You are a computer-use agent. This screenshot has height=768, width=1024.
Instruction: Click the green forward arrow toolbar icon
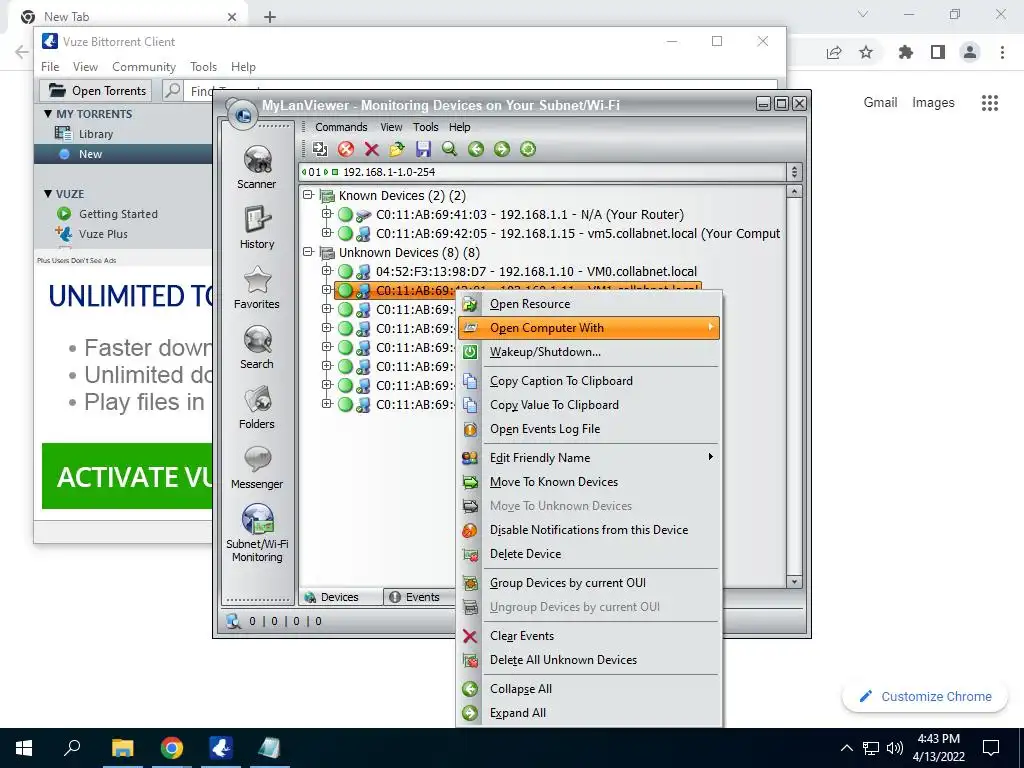coord(502,149)
